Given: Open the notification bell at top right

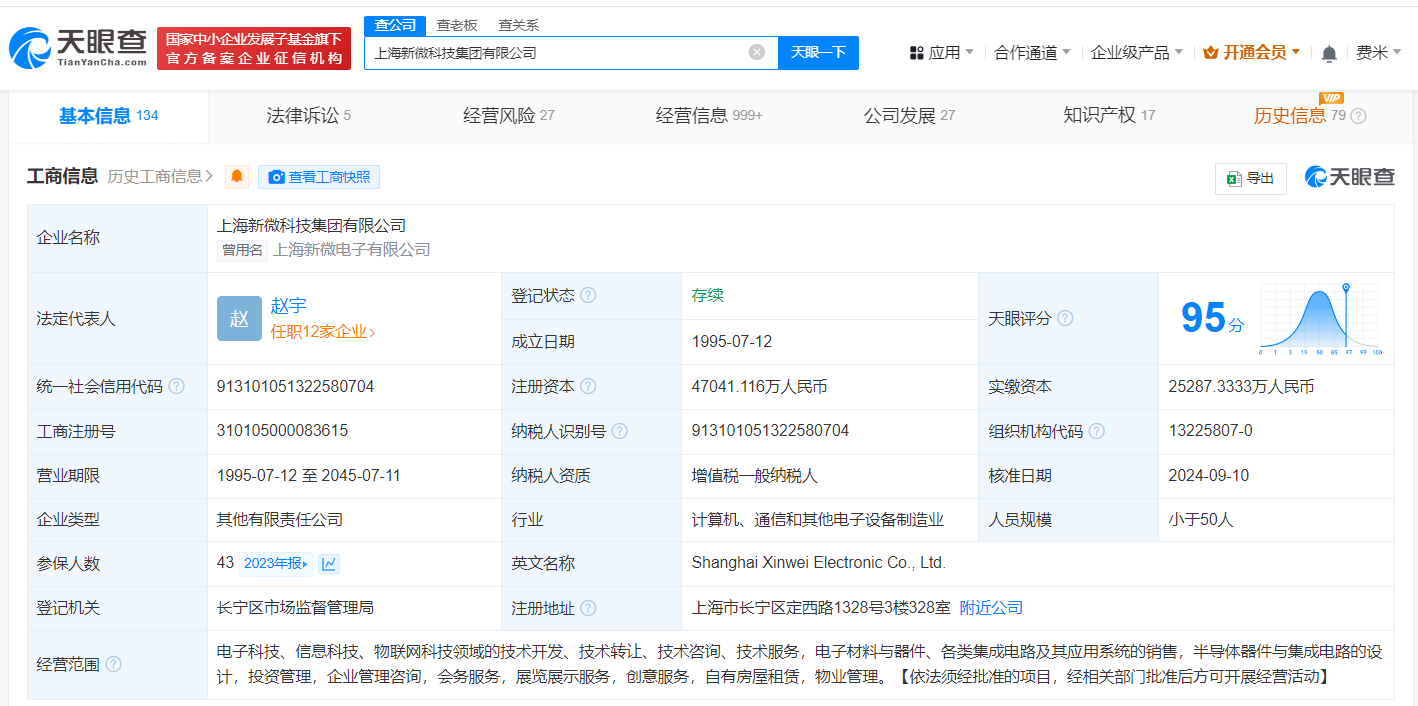Looking at the screenshot, I should 1329,52.
